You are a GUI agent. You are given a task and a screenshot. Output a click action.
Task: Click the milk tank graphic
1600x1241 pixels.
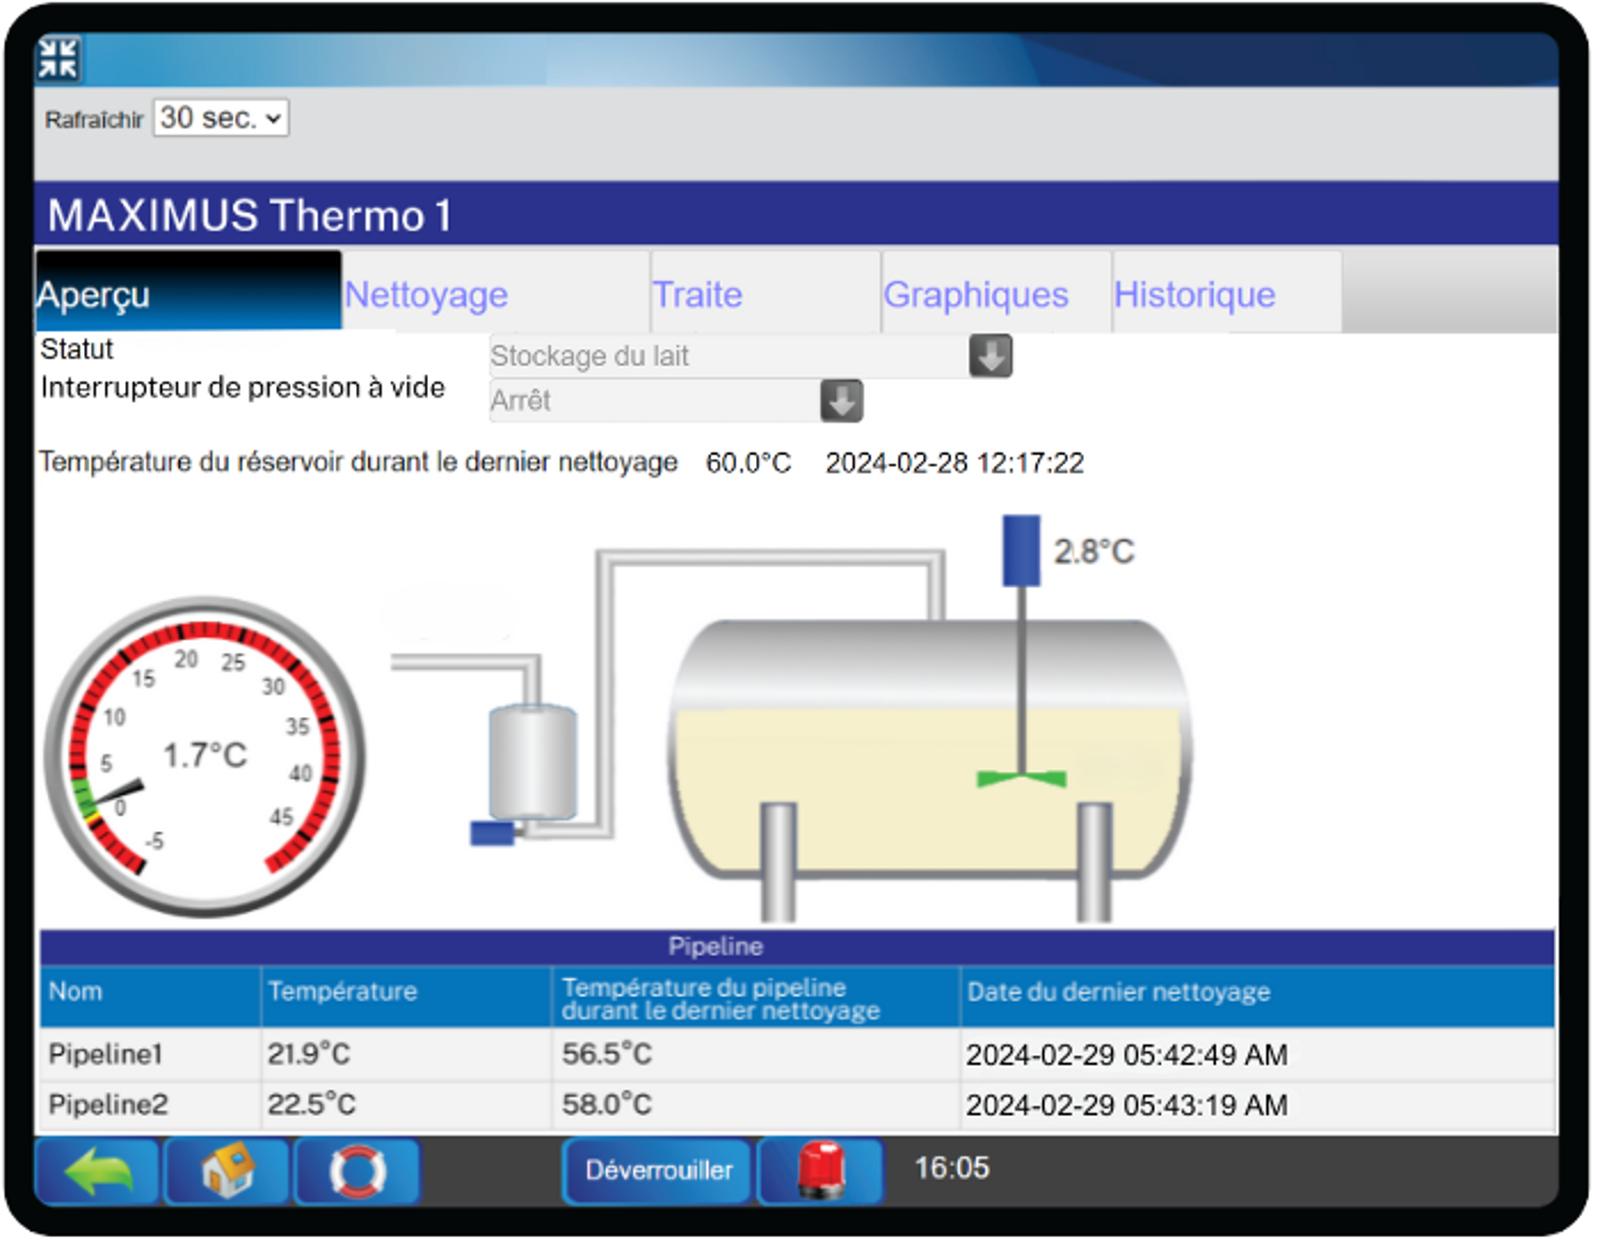[930, 750]
